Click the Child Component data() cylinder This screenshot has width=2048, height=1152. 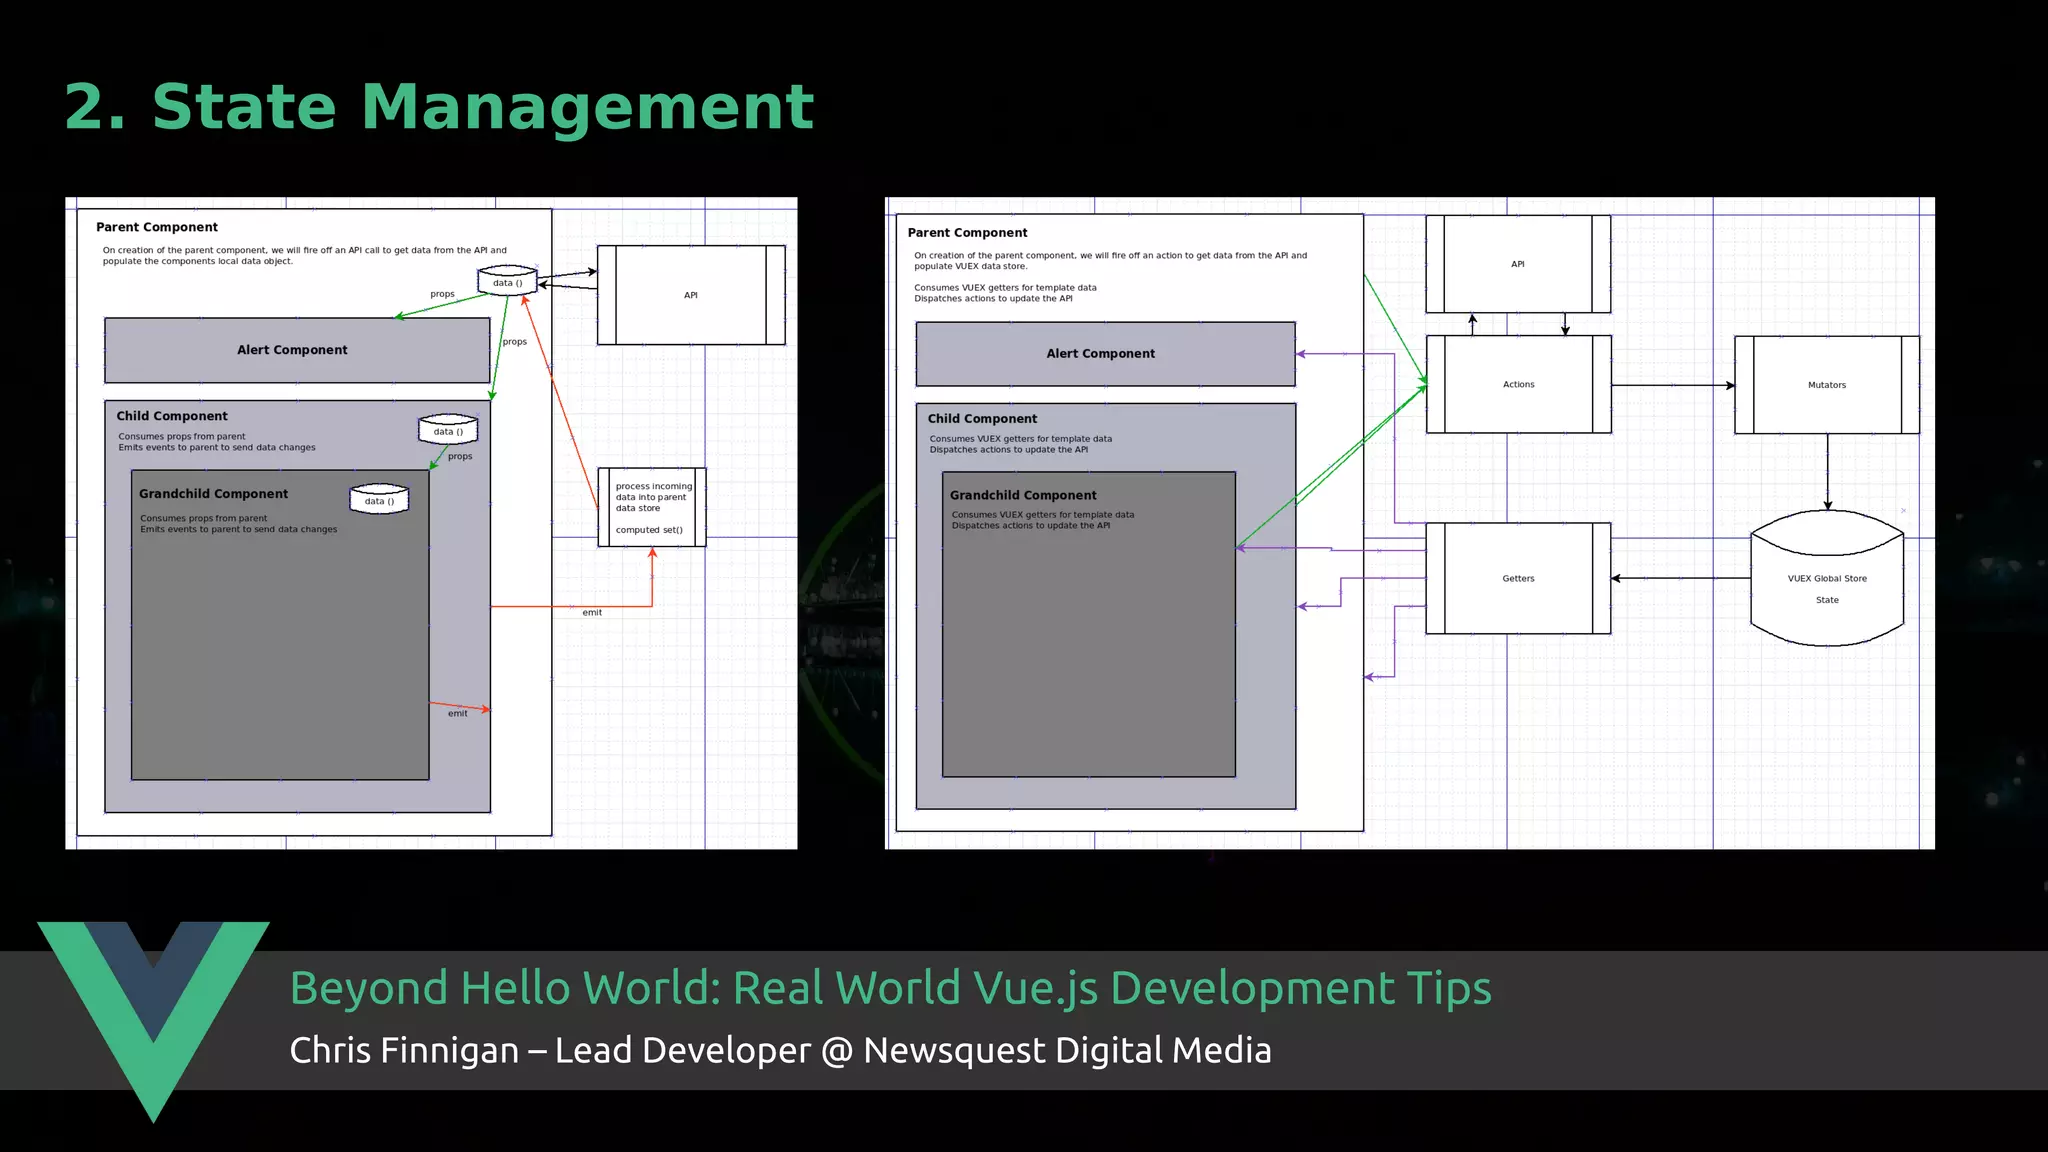pyautogui.click(x=448, y=430)
